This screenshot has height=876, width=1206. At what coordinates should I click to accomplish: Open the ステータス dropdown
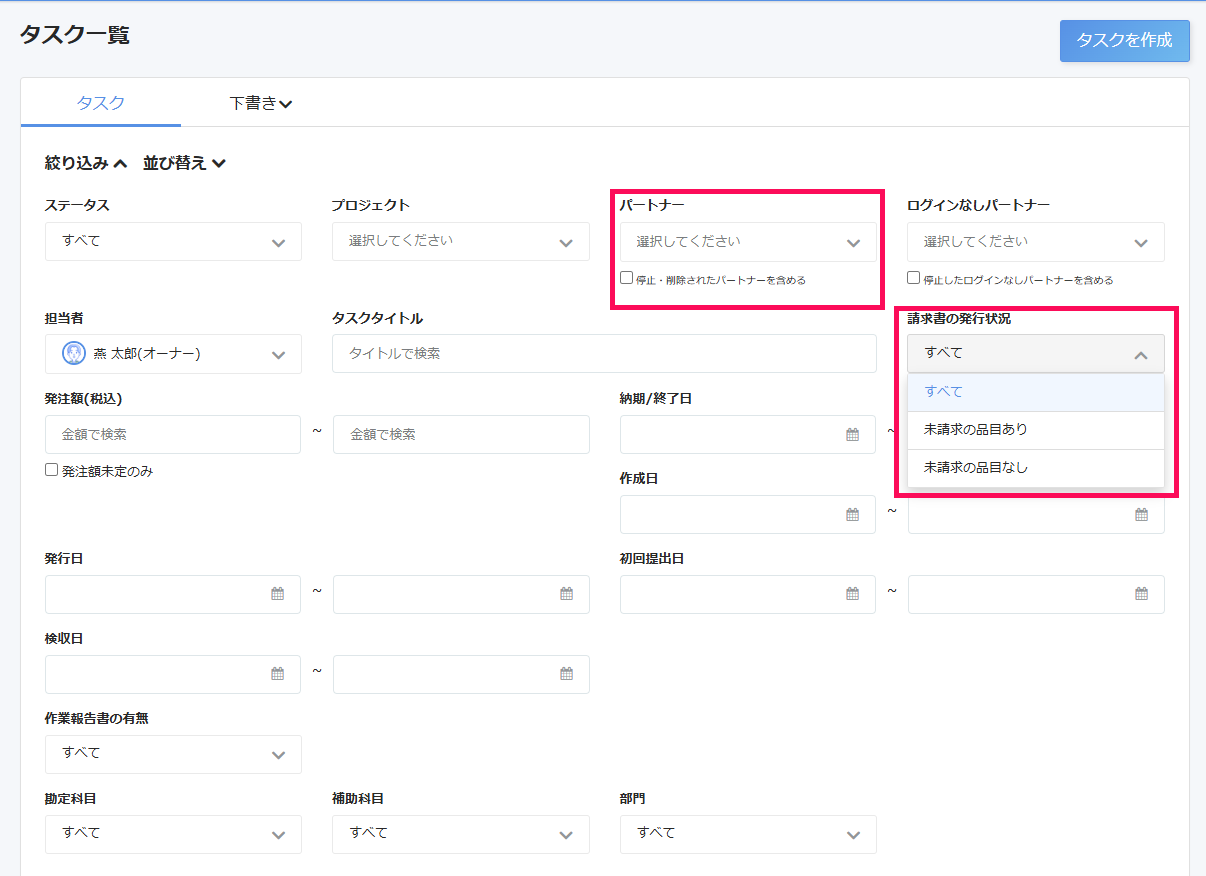(173, 241)
